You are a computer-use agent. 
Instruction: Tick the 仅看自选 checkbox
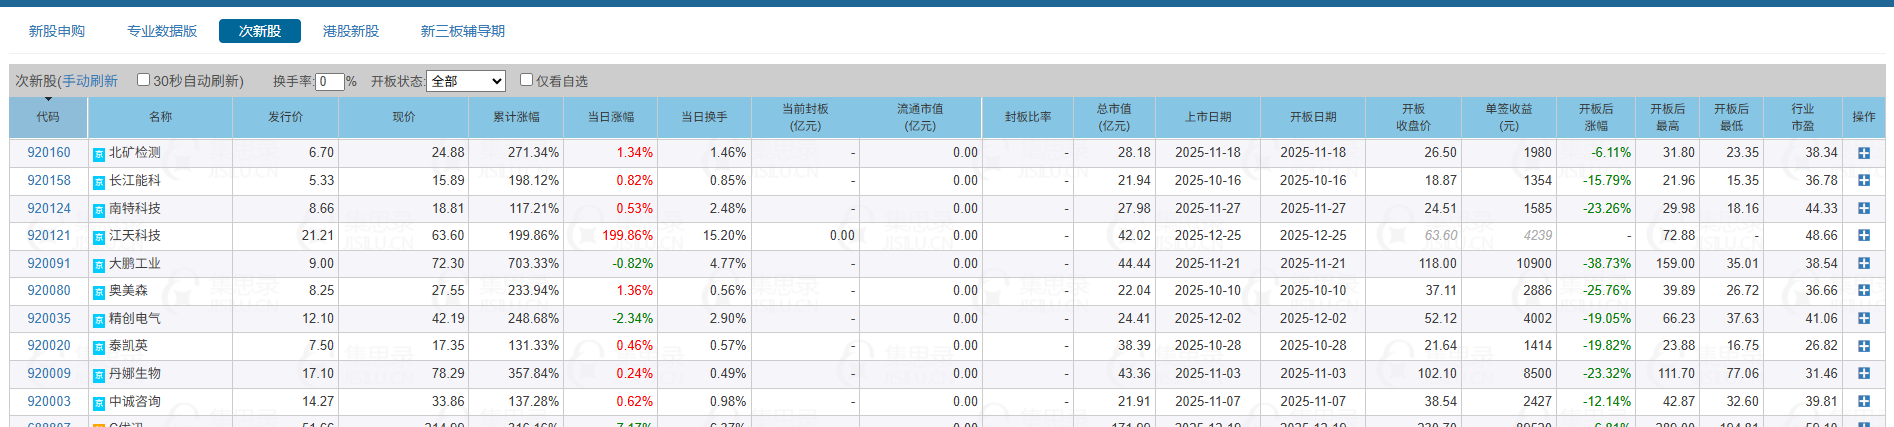[526, 80]
